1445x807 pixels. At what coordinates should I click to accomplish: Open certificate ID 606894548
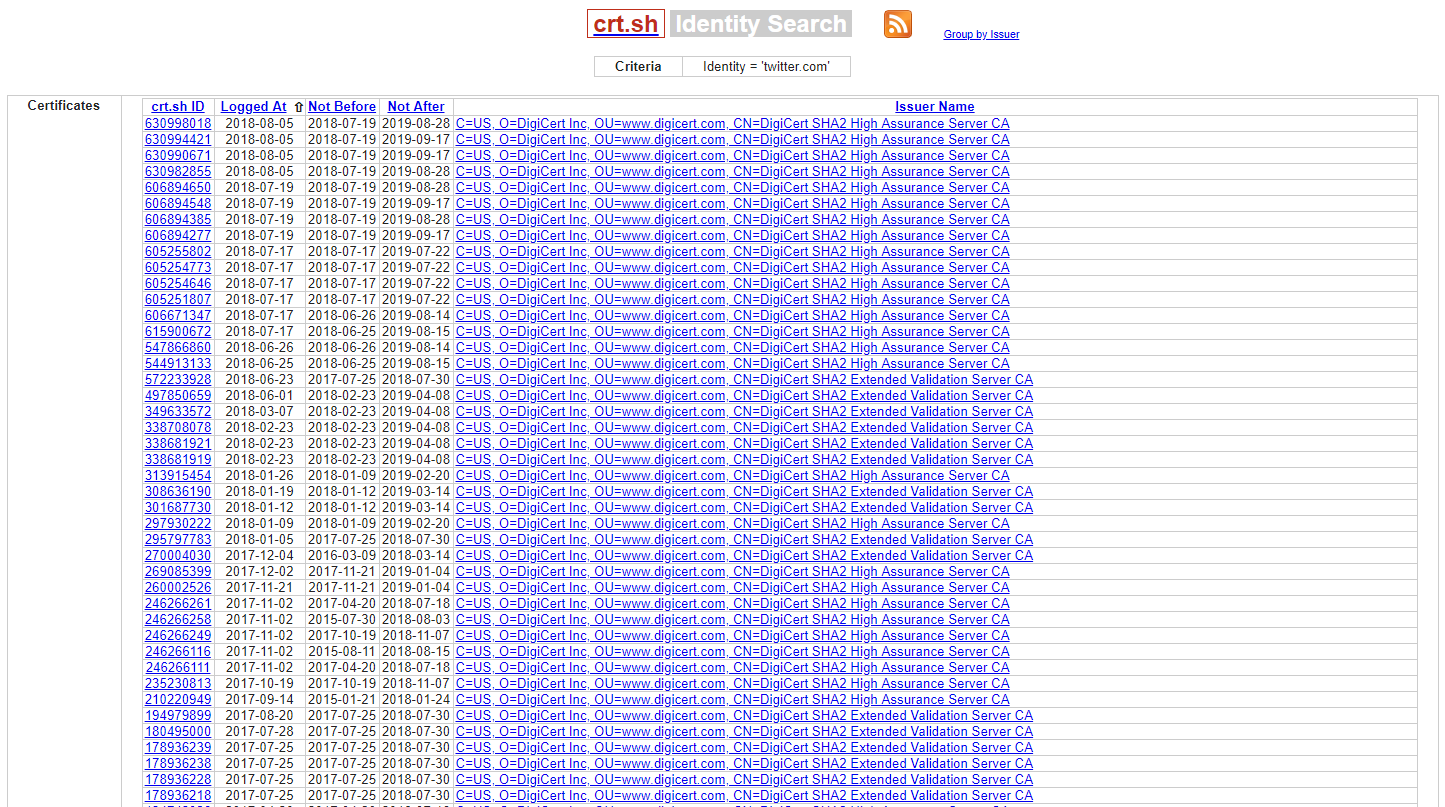[178, 204]
